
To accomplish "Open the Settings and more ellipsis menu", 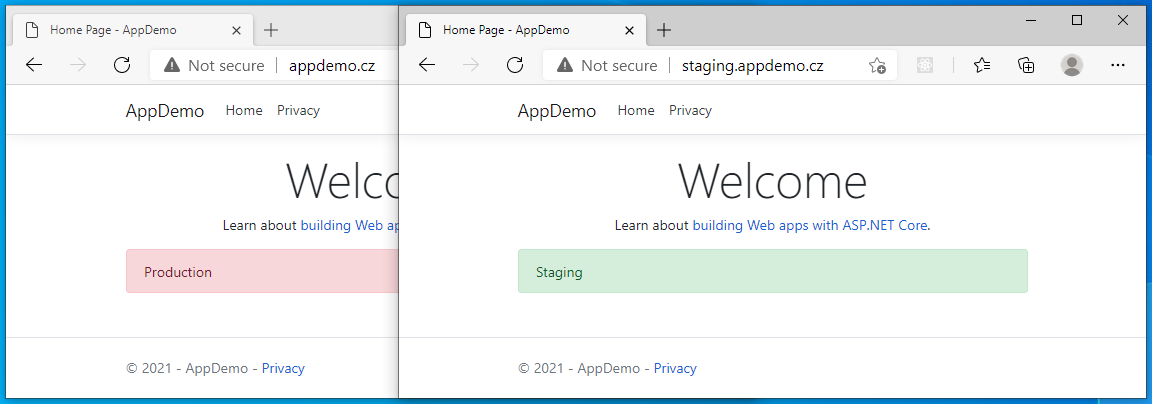I will [x=1117, y=65].
